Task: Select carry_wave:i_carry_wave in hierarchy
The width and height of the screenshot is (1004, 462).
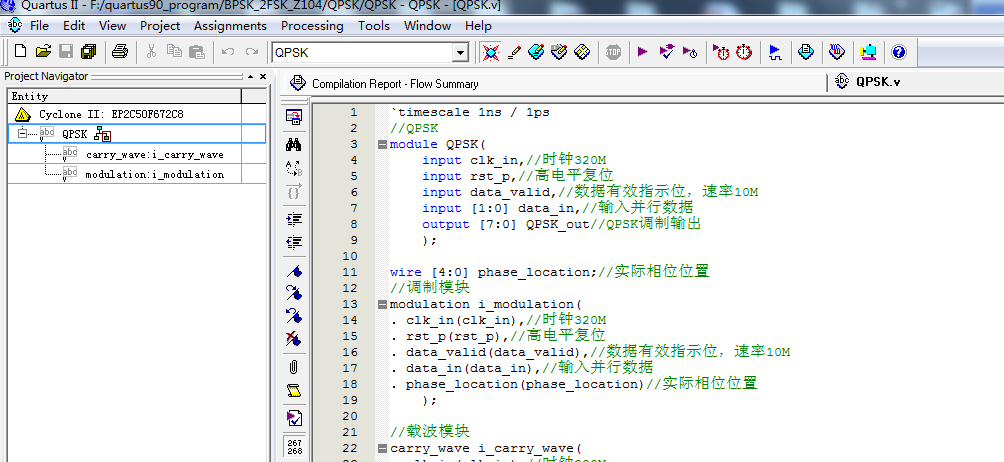Action: tap(154, 154)
